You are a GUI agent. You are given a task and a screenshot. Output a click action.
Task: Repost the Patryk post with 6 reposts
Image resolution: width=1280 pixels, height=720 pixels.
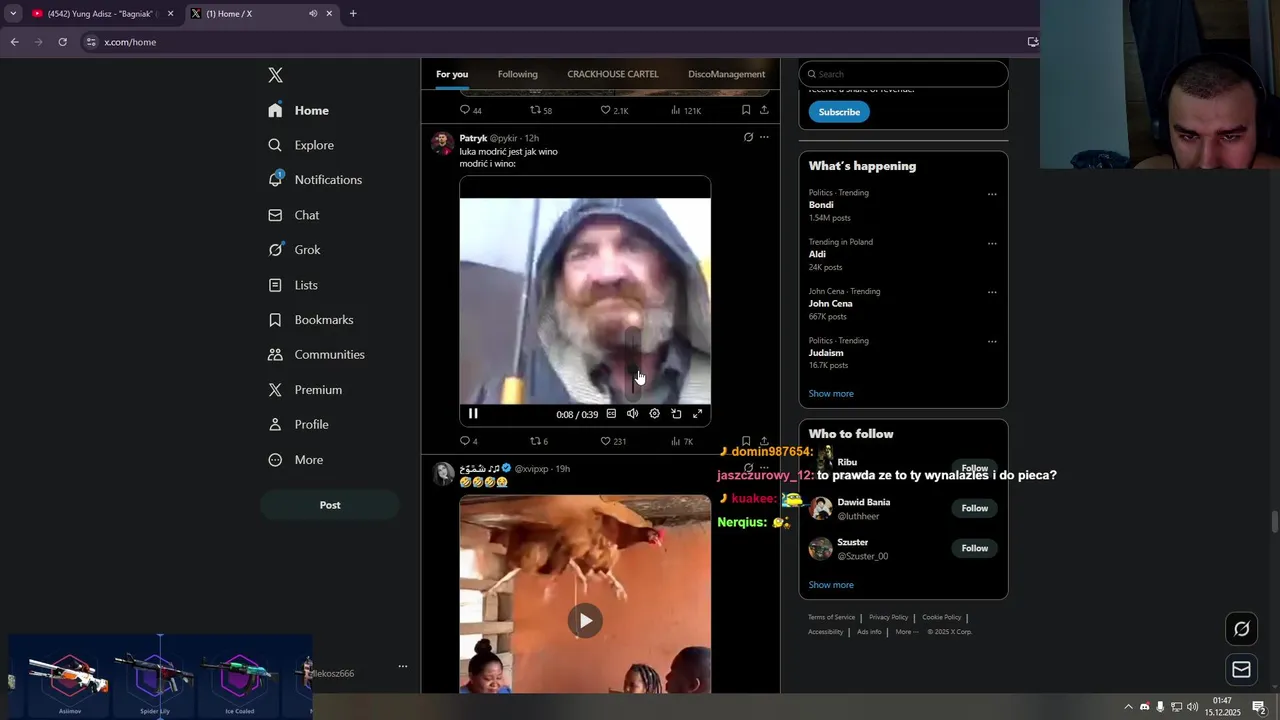539,441
